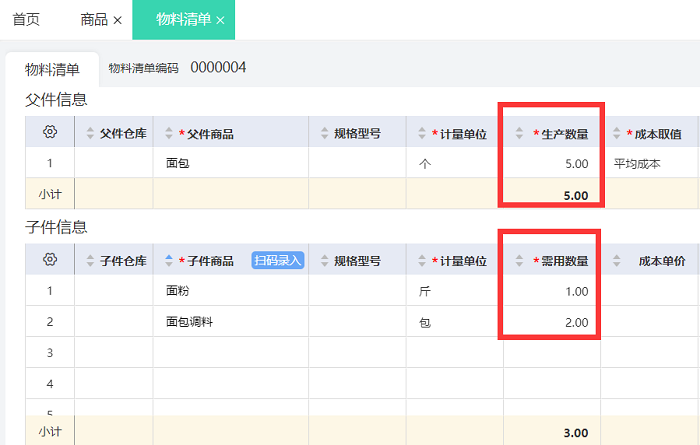
Task: Click 父件商品 column header label
Action: coord(210,133)
